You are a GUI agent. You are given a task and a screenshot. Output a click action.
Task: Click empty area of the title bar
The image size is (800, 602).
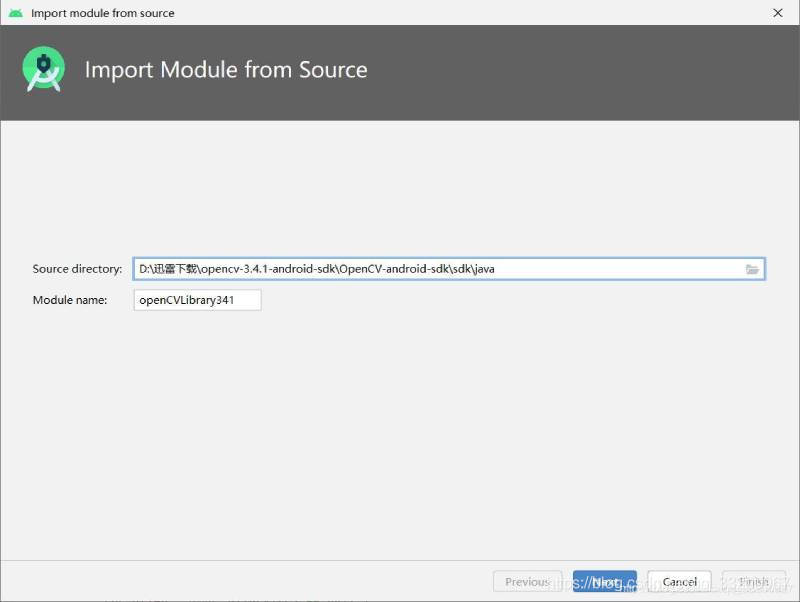click(450, 13)
